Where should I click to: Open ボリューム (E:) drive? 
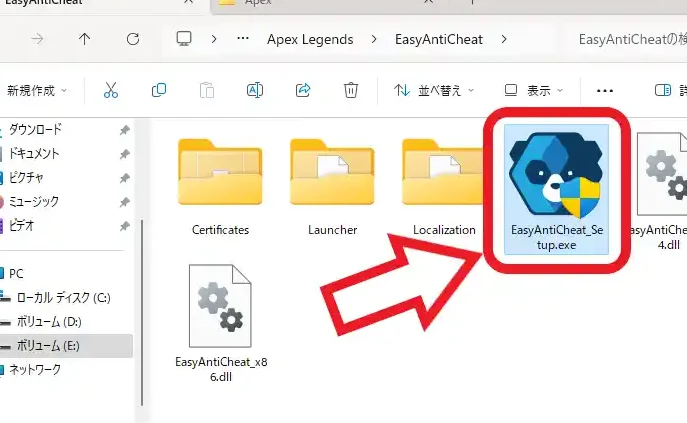66,346
